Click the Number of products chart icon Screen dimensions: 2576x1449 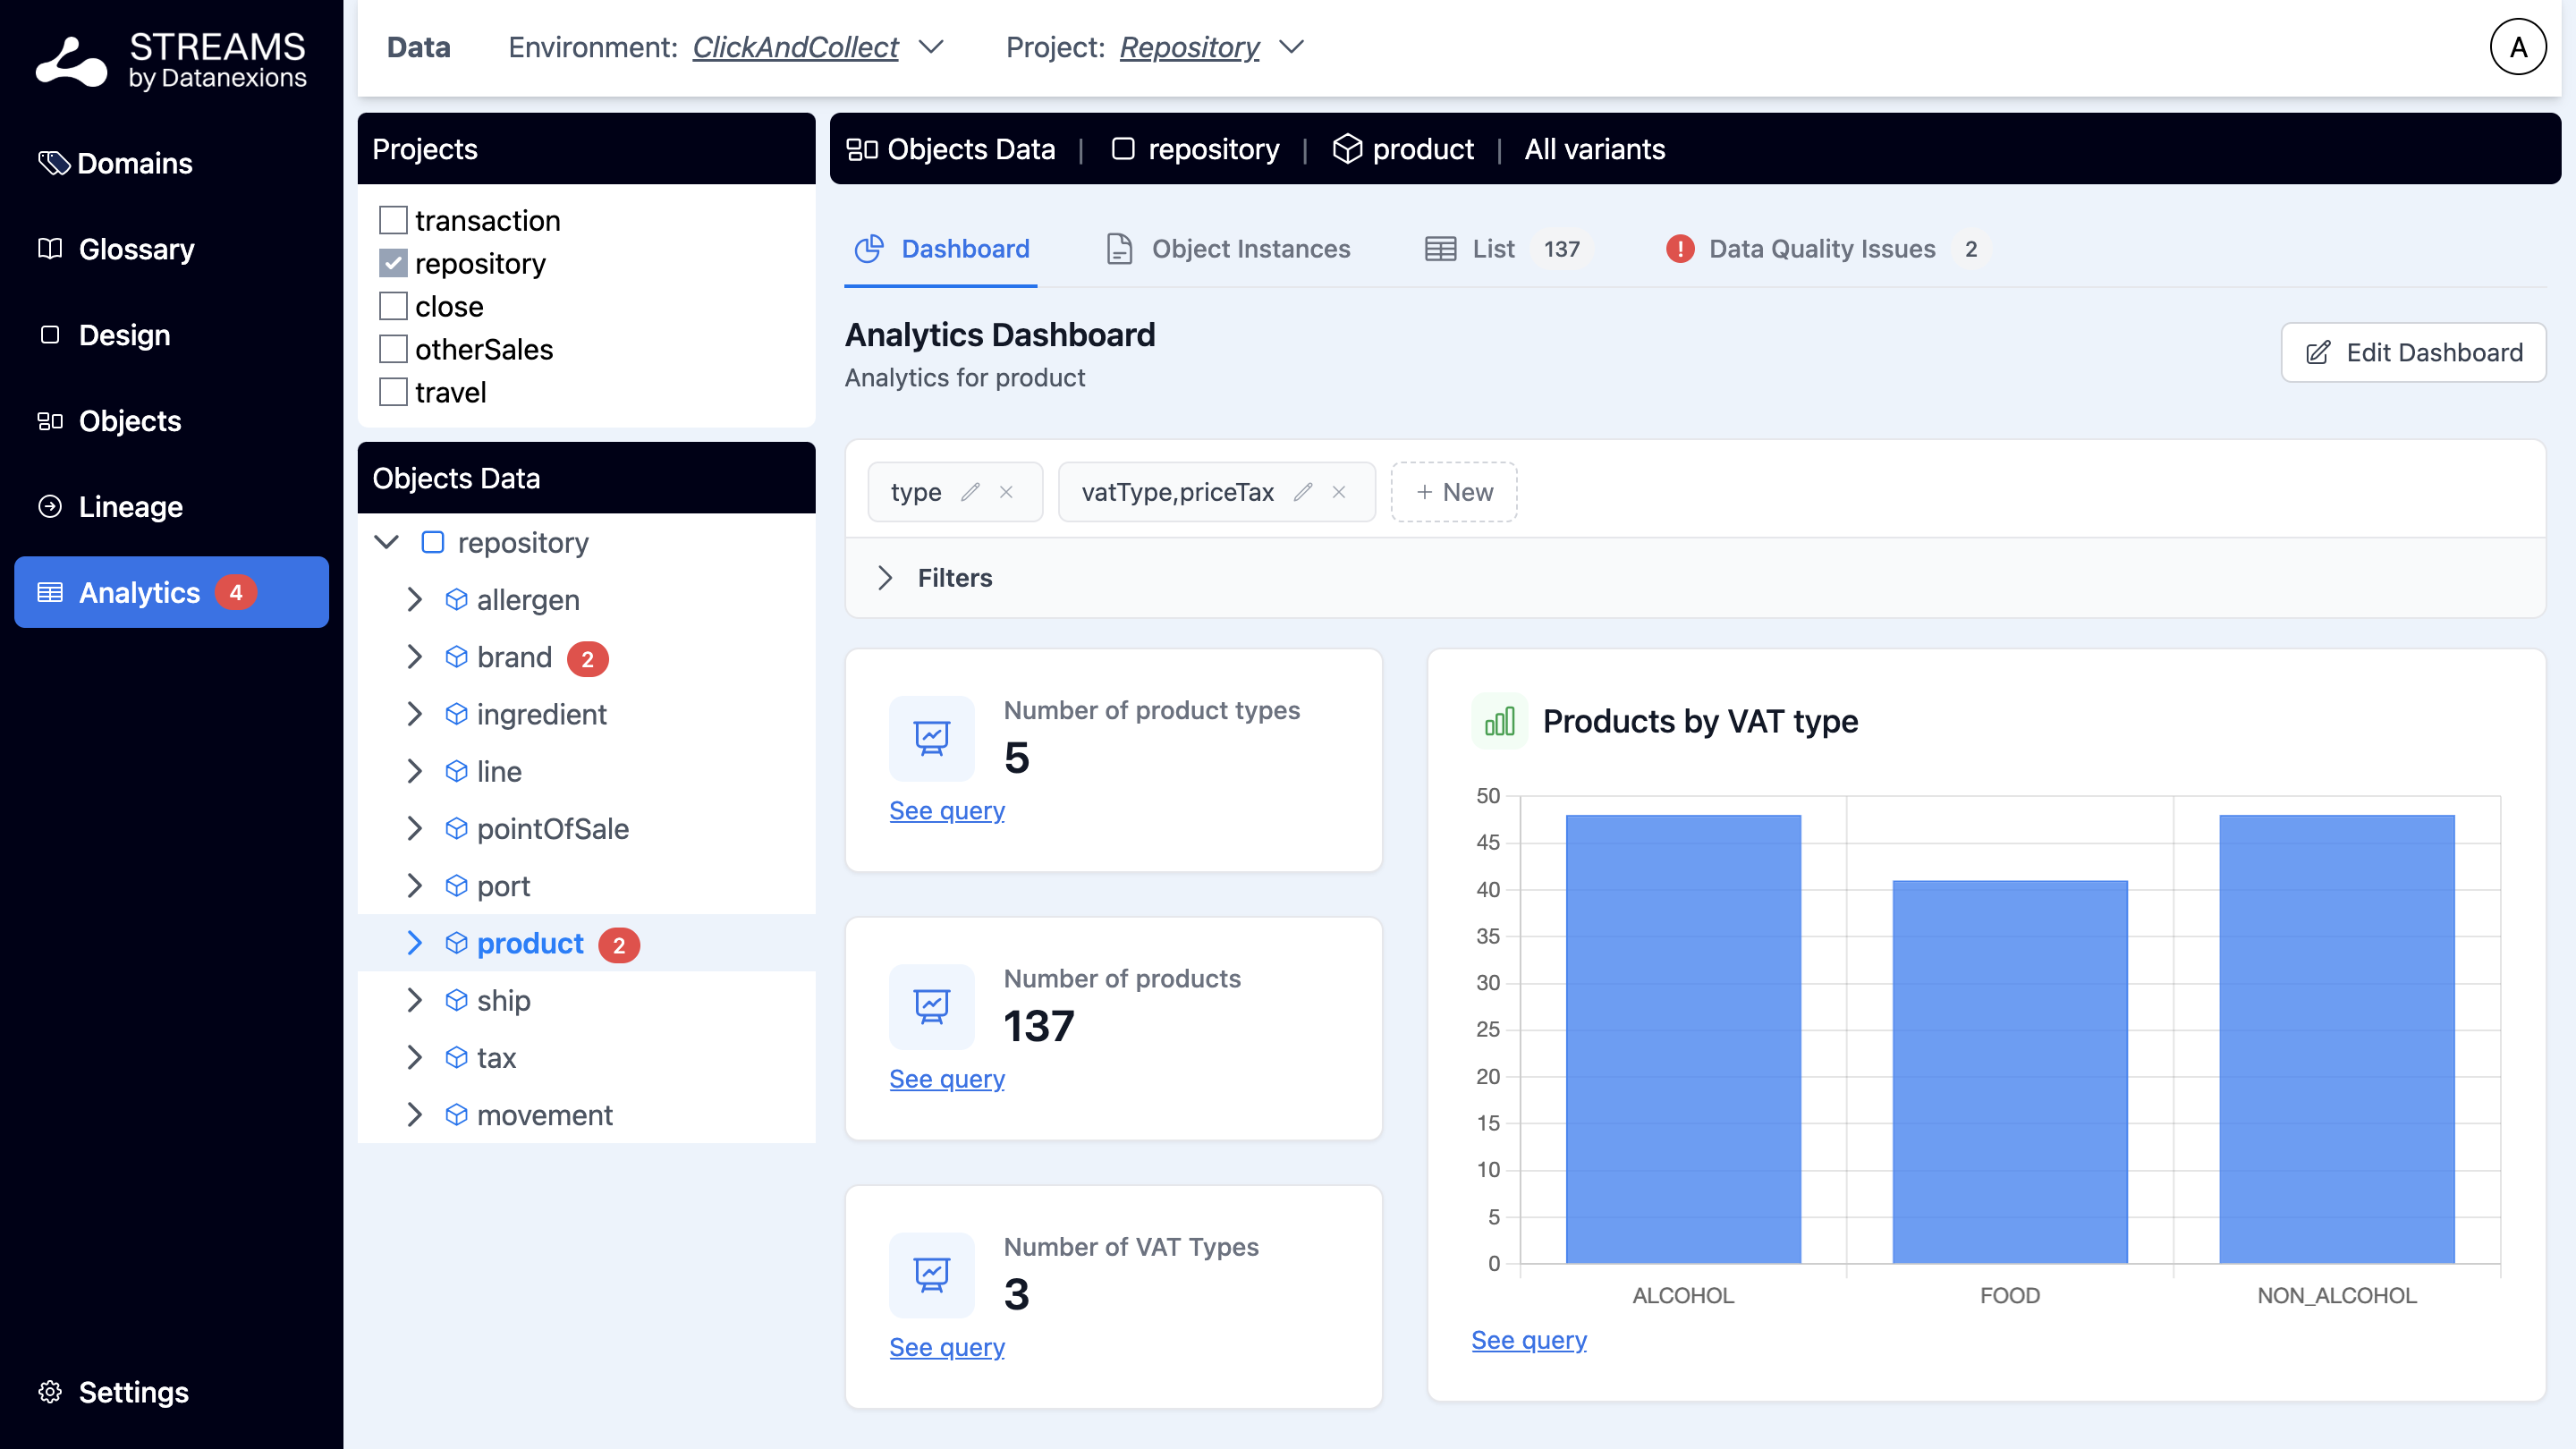coord(931,1006)
